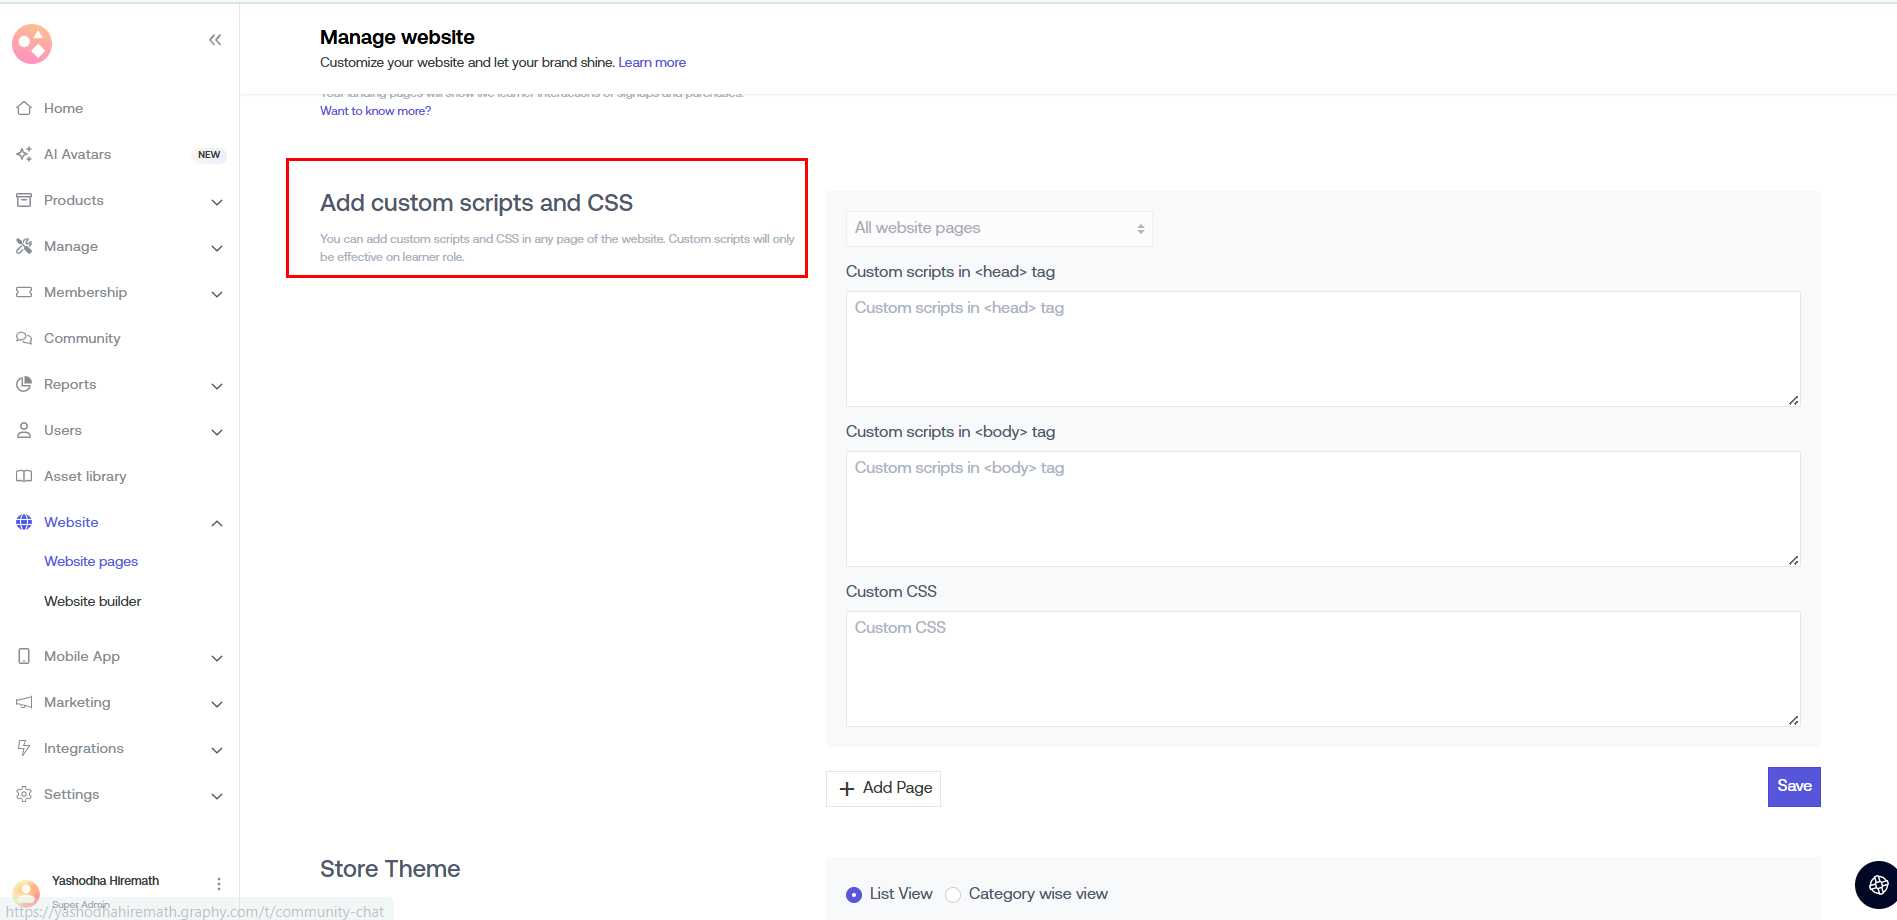1897x920 pixels.
Task: Click the Community chat icon
Action: tap(24, 338)
